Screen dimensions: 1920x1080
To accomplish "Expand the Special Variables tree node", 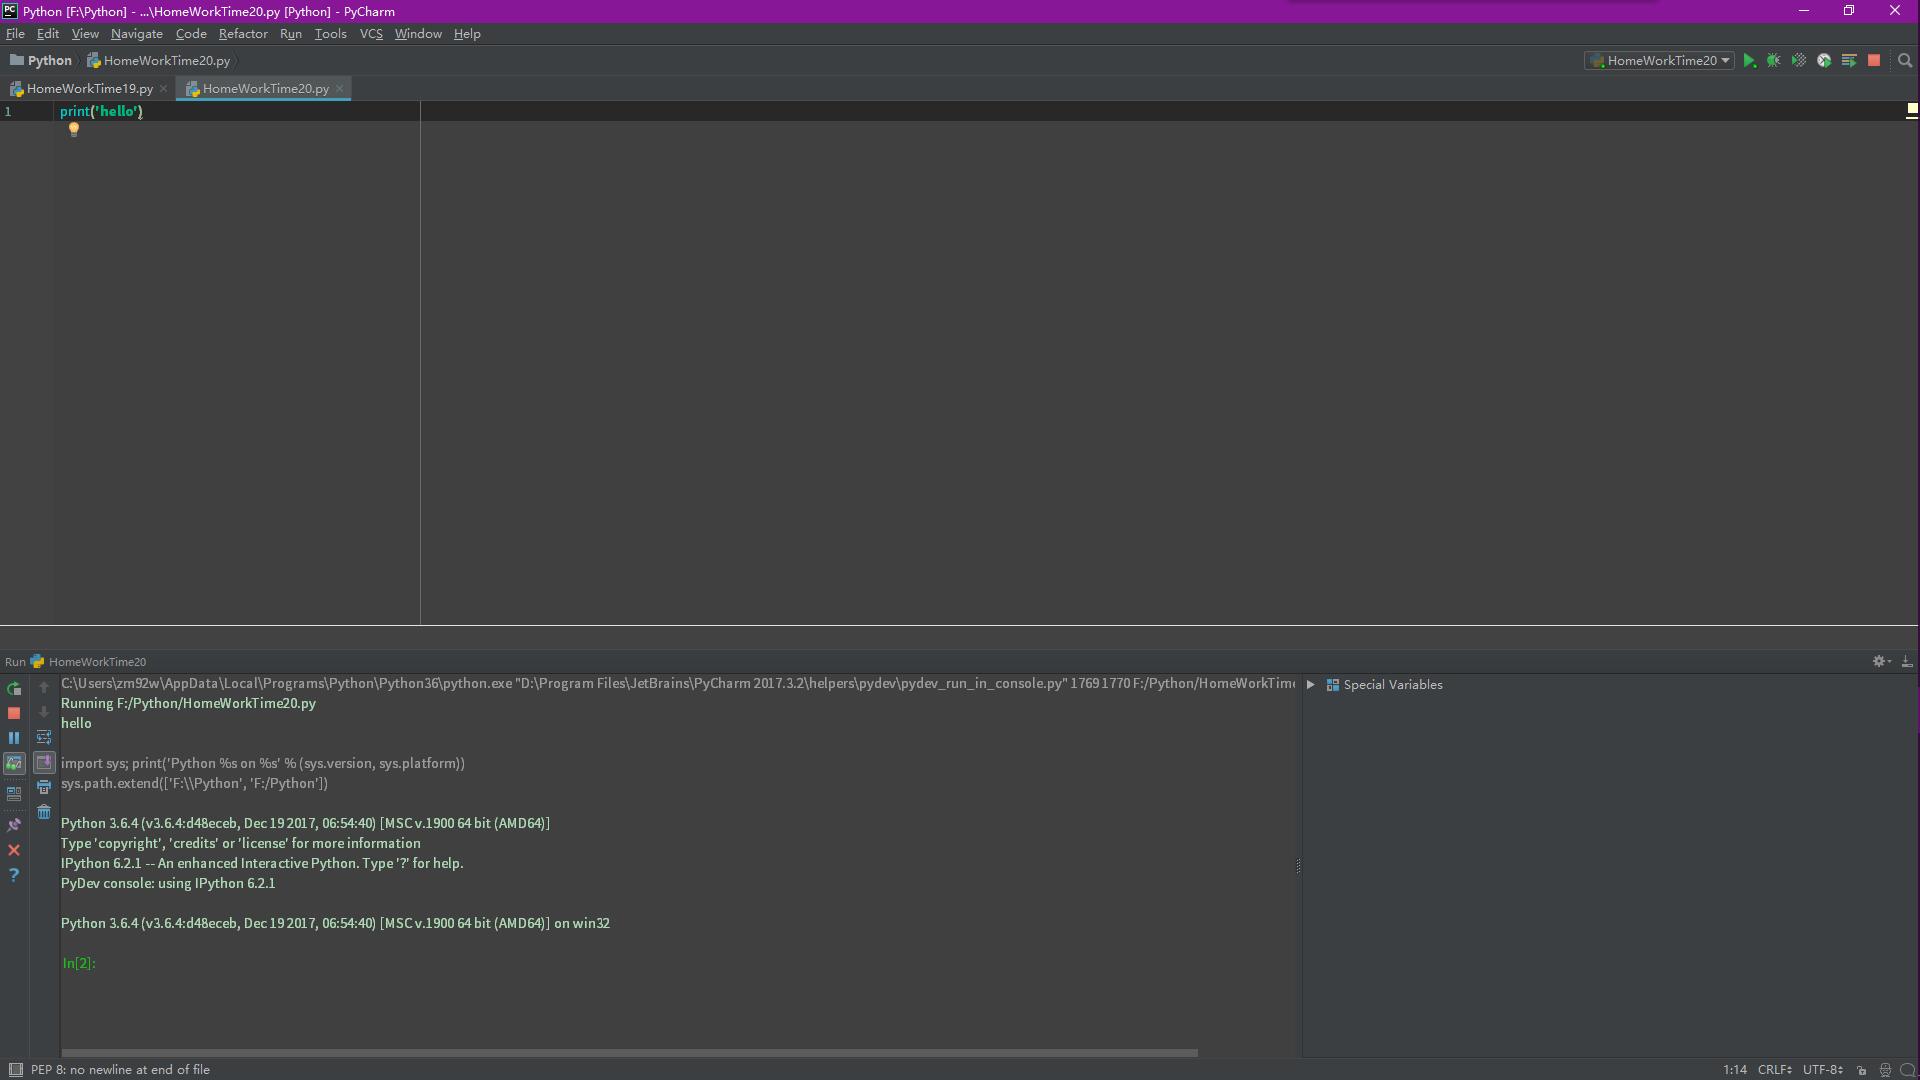I will (1310, 685).
